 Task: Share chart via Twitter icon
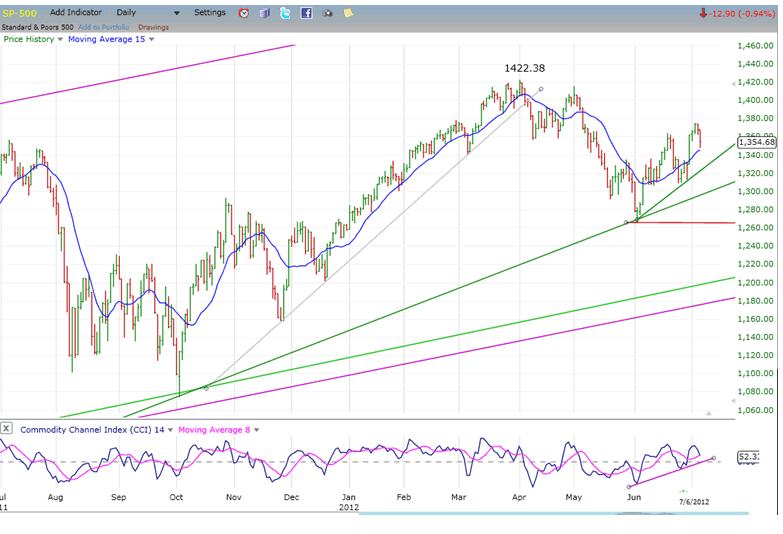pyautogui.click(x=285, y=13)
